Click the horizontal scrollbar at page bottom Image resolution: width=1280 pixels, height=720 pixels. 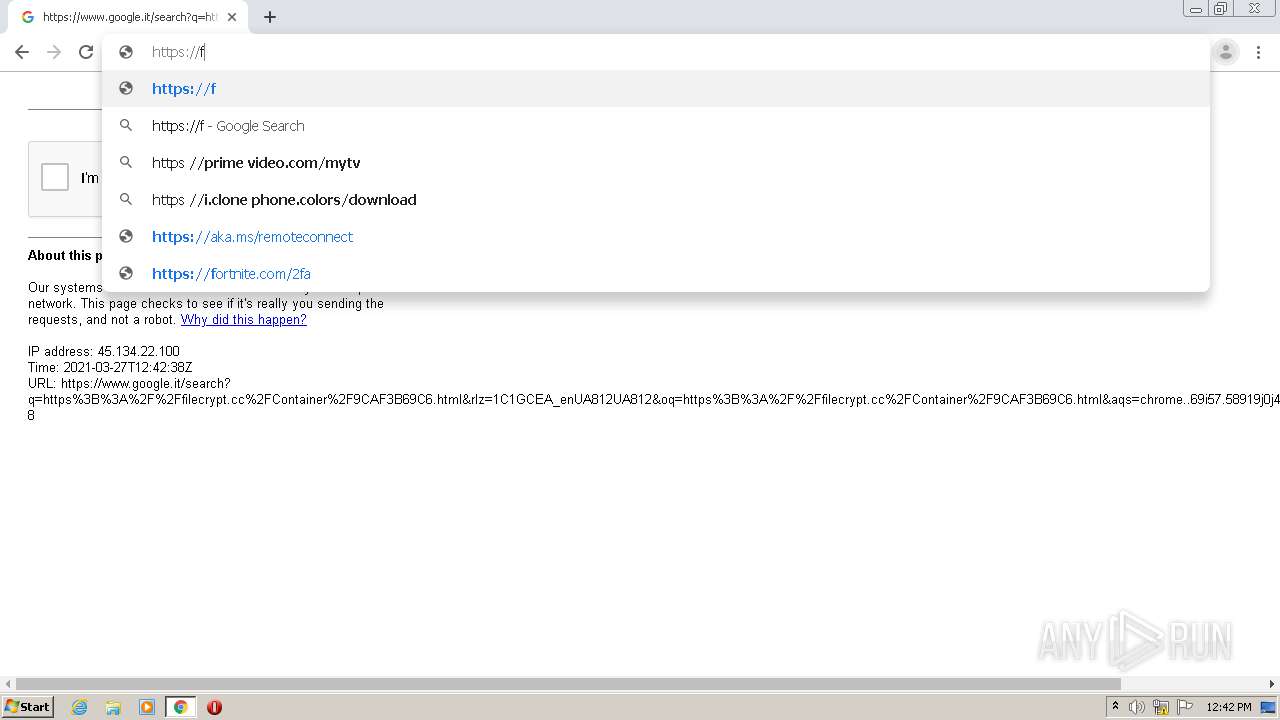(x=568, y=684)
